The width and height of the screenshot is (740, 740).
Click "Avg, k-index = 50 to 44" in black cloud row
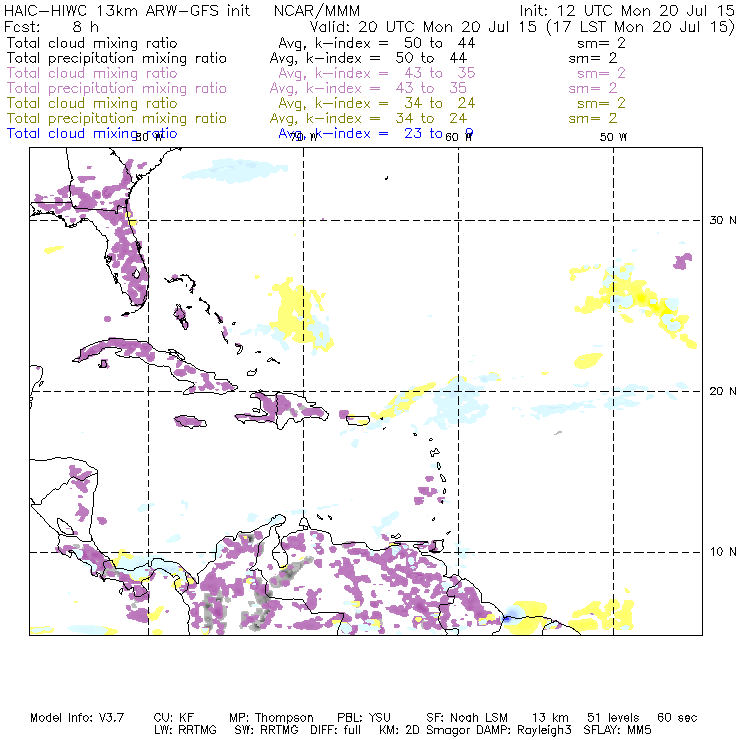click(377, 43)
